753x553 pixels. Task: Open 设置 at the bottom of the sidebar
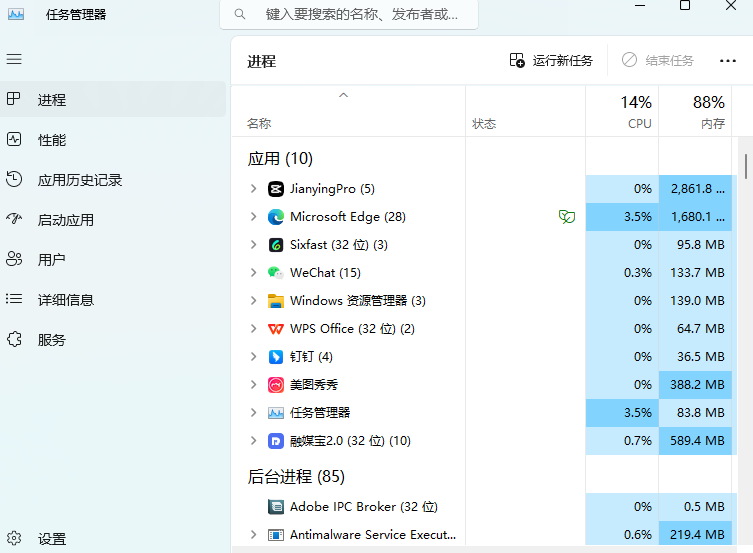pyautogui.click(x=52, y=539)
